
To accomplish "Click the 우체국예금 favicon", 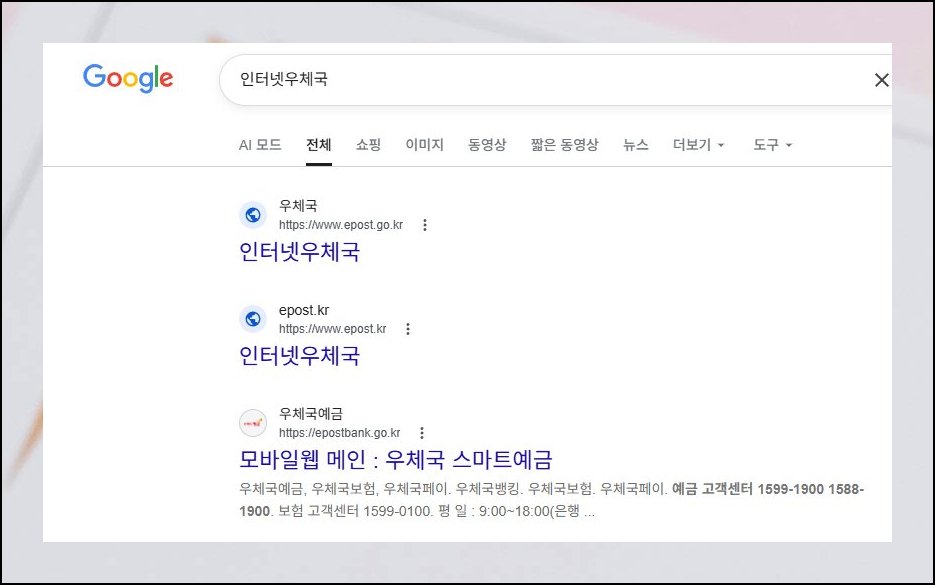I will 253,423.
